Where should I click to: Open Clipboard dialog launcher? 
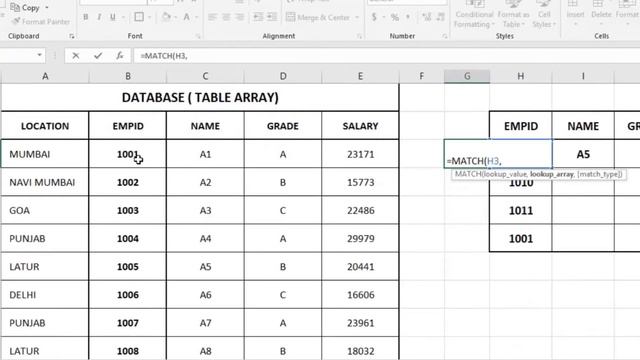72,36
